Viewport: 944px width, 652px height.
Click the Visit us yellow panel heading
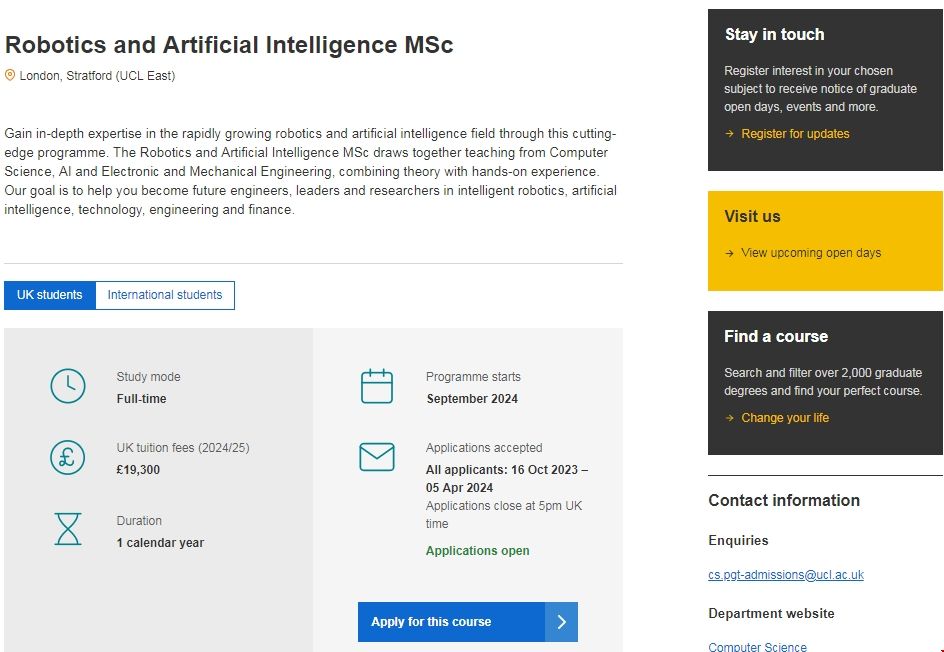click(752, 216)
